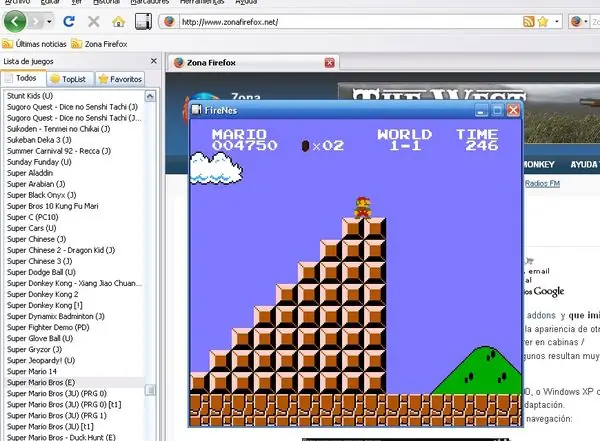This screenshot has width=600, height=441.
Task: Open the Marcadores menu
Action: 150,2
